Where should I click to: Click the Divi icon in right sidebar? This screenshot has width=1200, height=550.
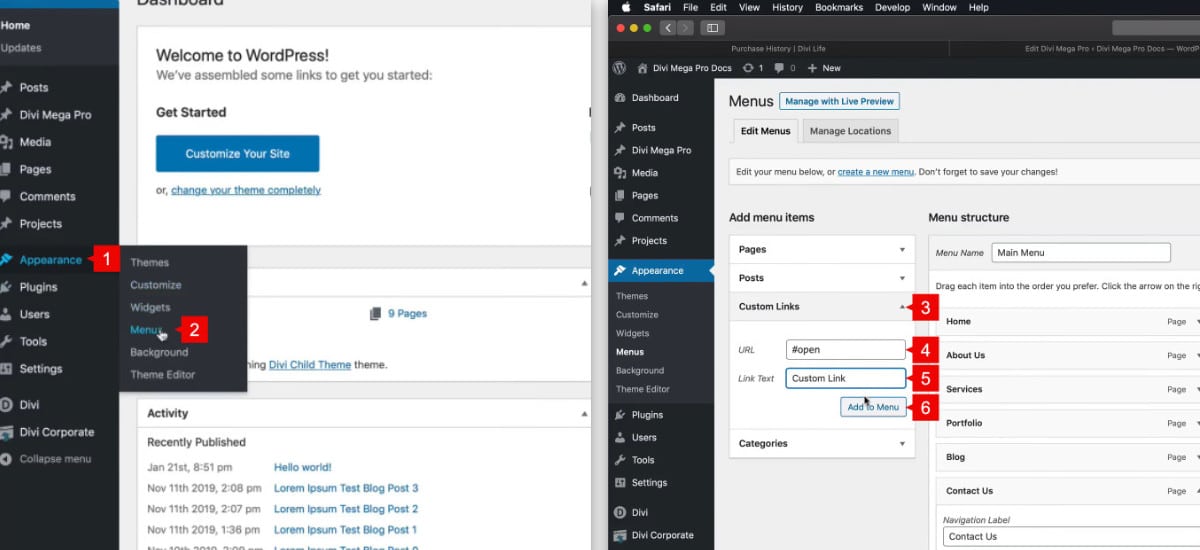pyautogui.click(x=620, y=512)
